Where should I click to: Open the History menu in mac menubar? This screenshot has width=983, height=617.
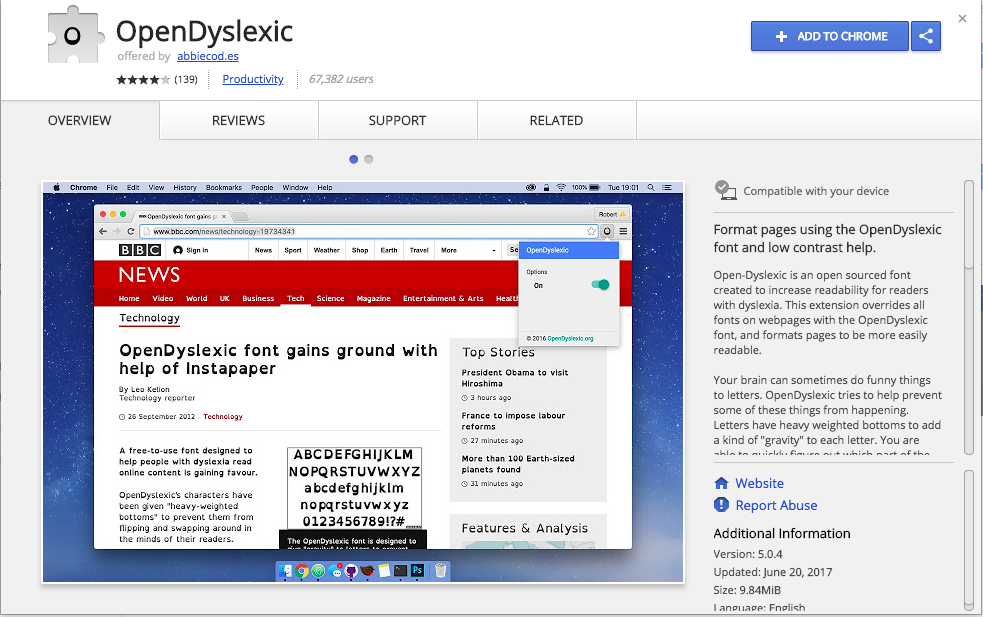(185, 187)
